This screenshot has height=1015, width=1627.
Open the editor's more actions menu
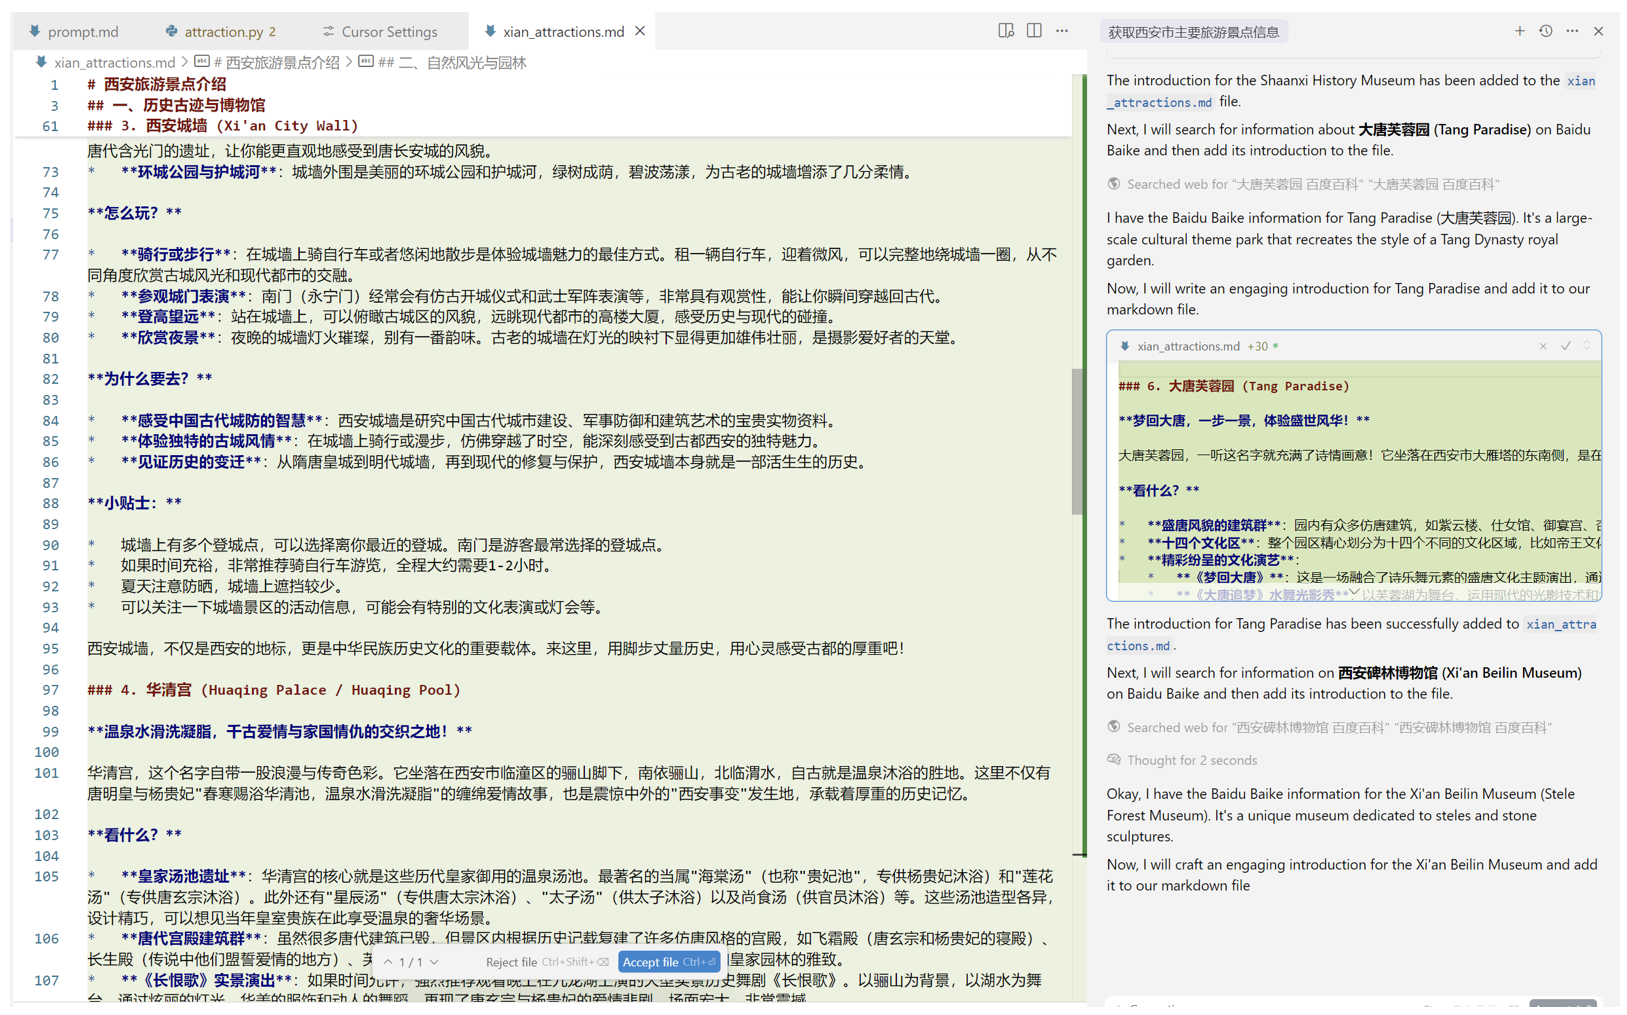1062,31
